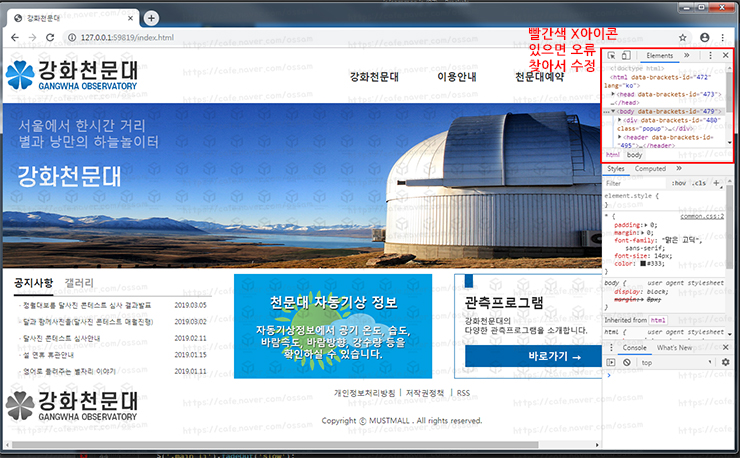Select the 공지사항 tab
740x458 pixels.
tap(34, 283)
